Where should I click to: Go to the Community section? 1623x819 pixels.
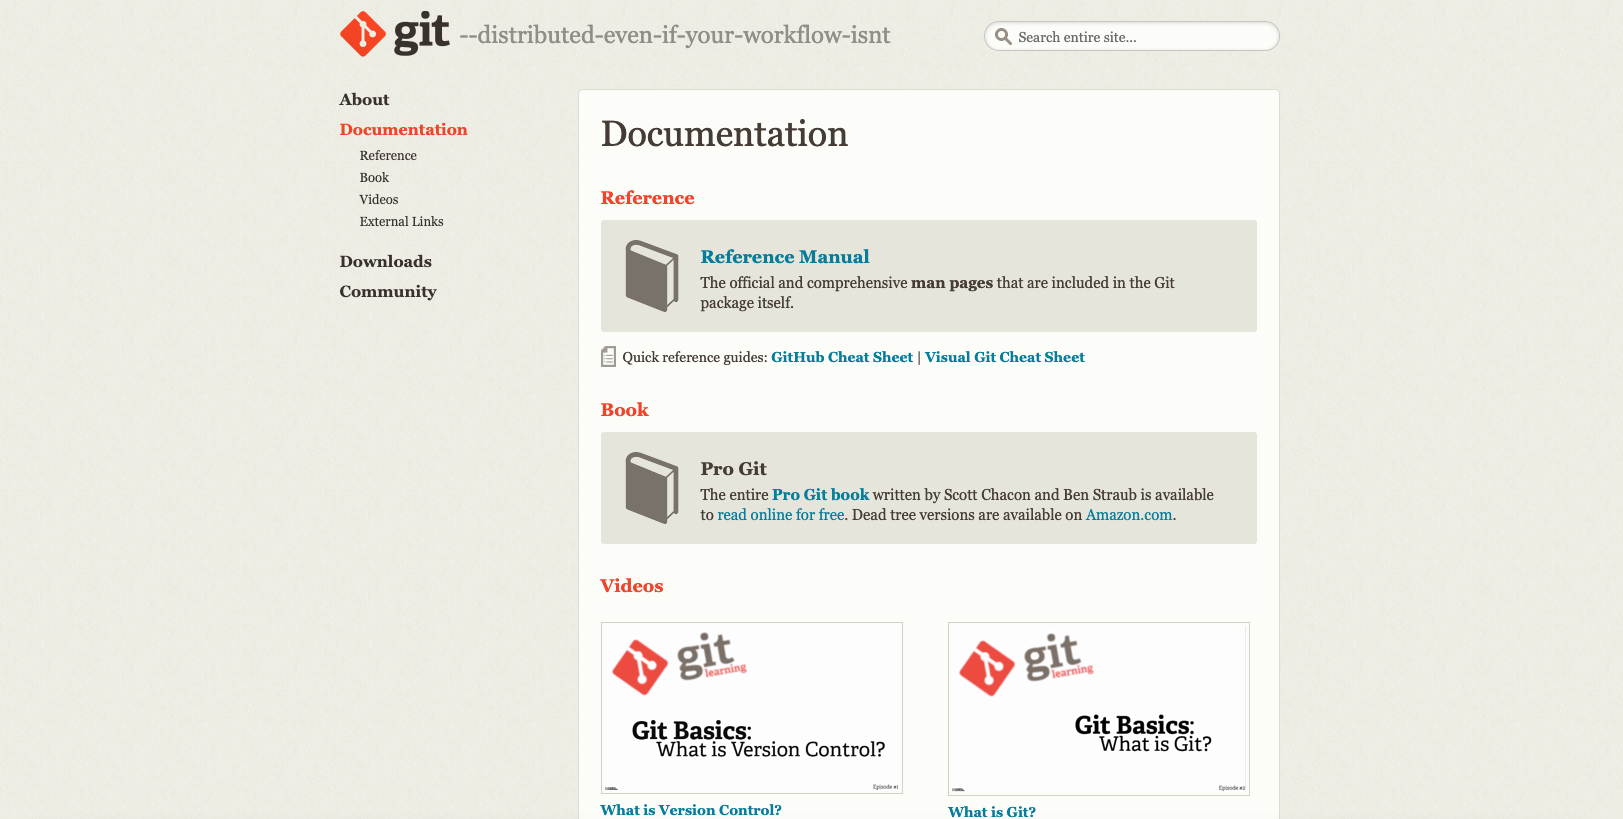(x=387, y=292)
